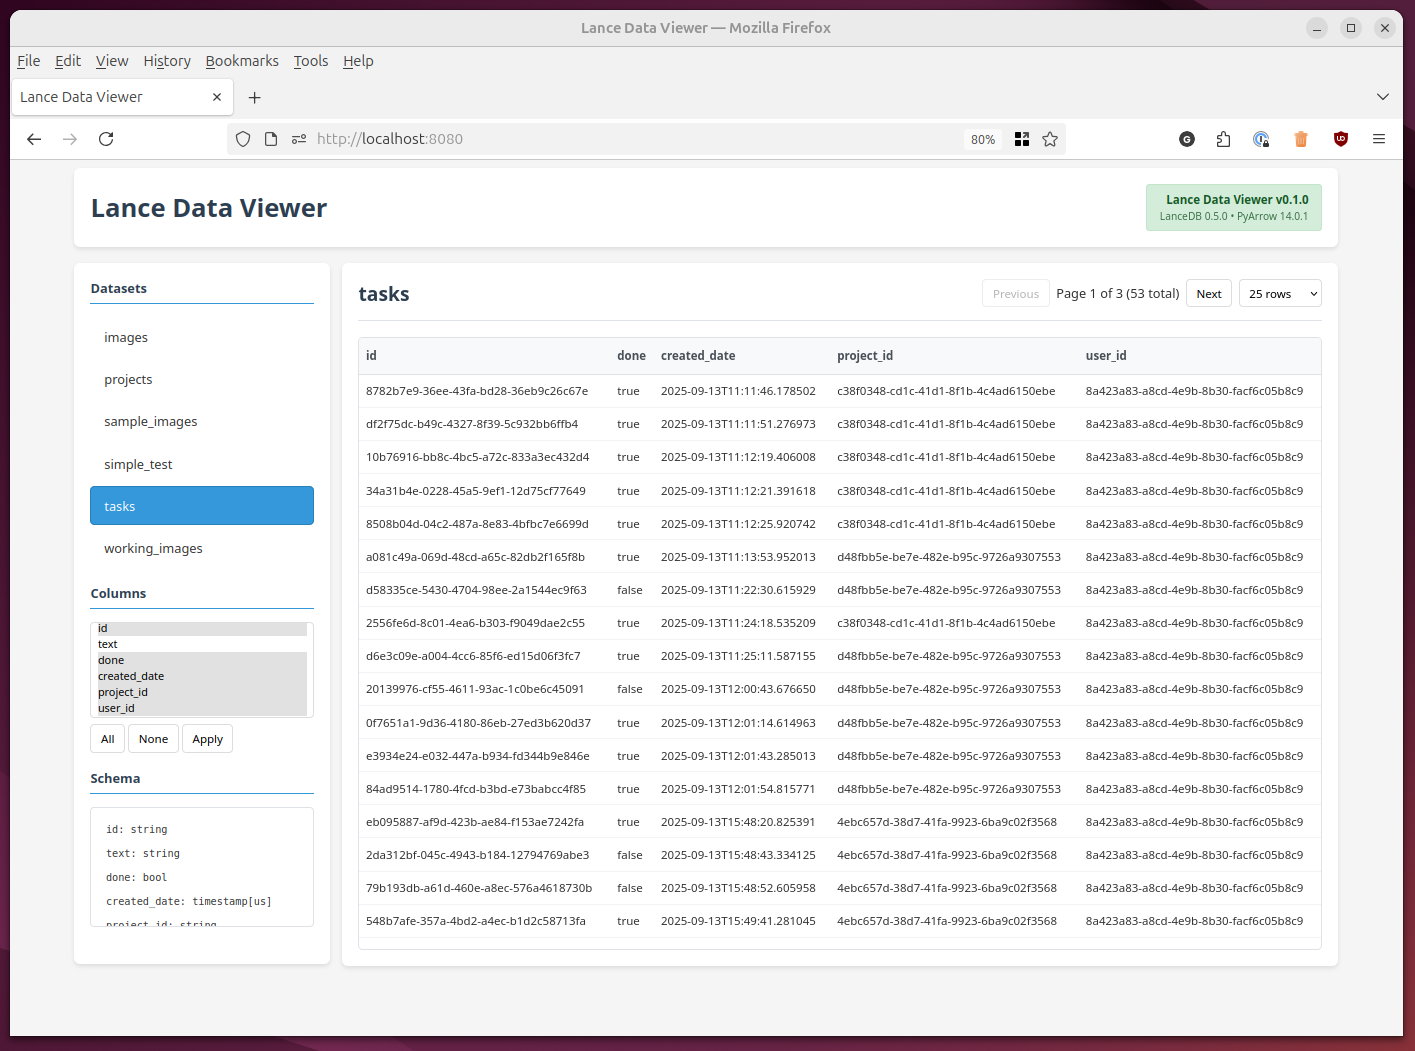Open the uBlock Origin extension icon

tap(1340, 139)
